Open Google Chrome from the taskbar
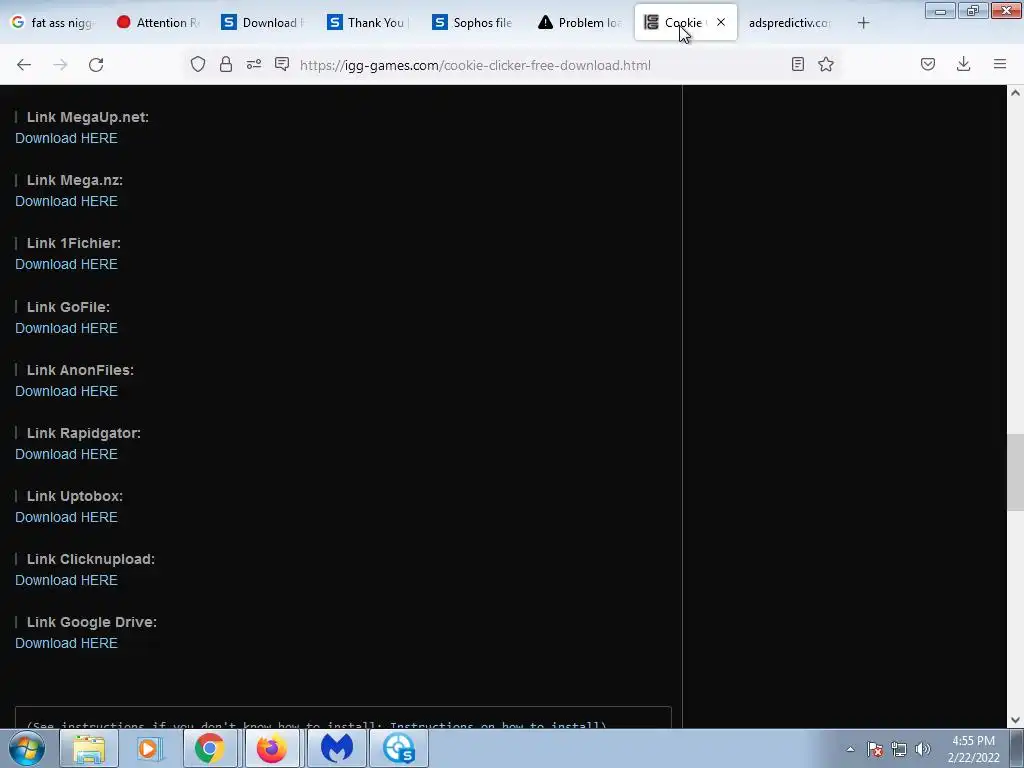 click(210, 748)
